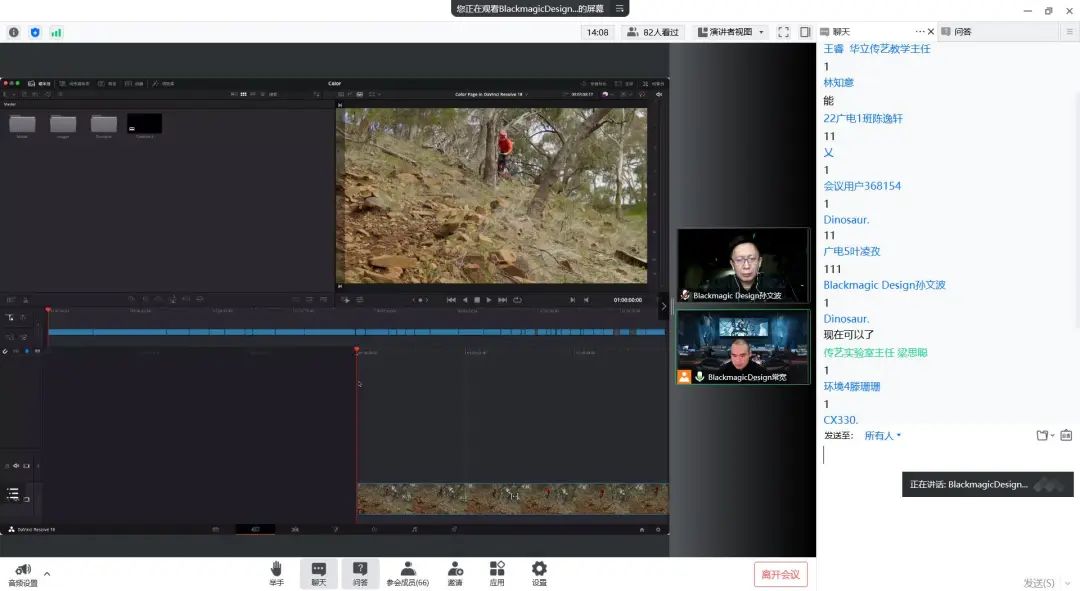
Task: Toggle the side panel layout icon
Action: click(x=805, y=32)
